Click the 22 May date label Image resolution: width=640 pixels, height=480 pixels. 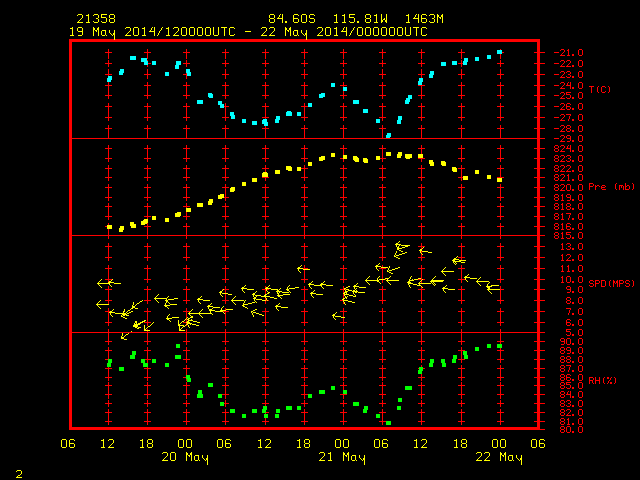[x=499, y=457]
